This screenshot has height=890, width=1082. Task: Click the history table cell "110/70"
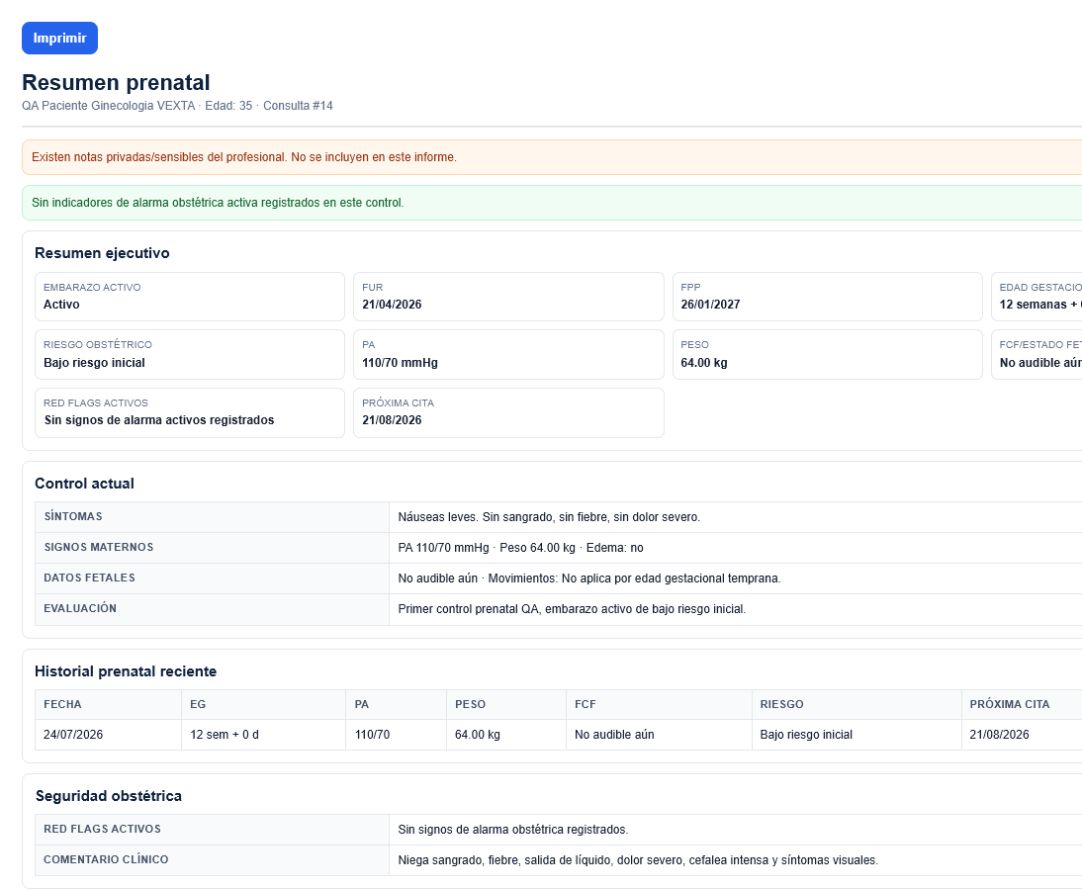tap(372, 735)
